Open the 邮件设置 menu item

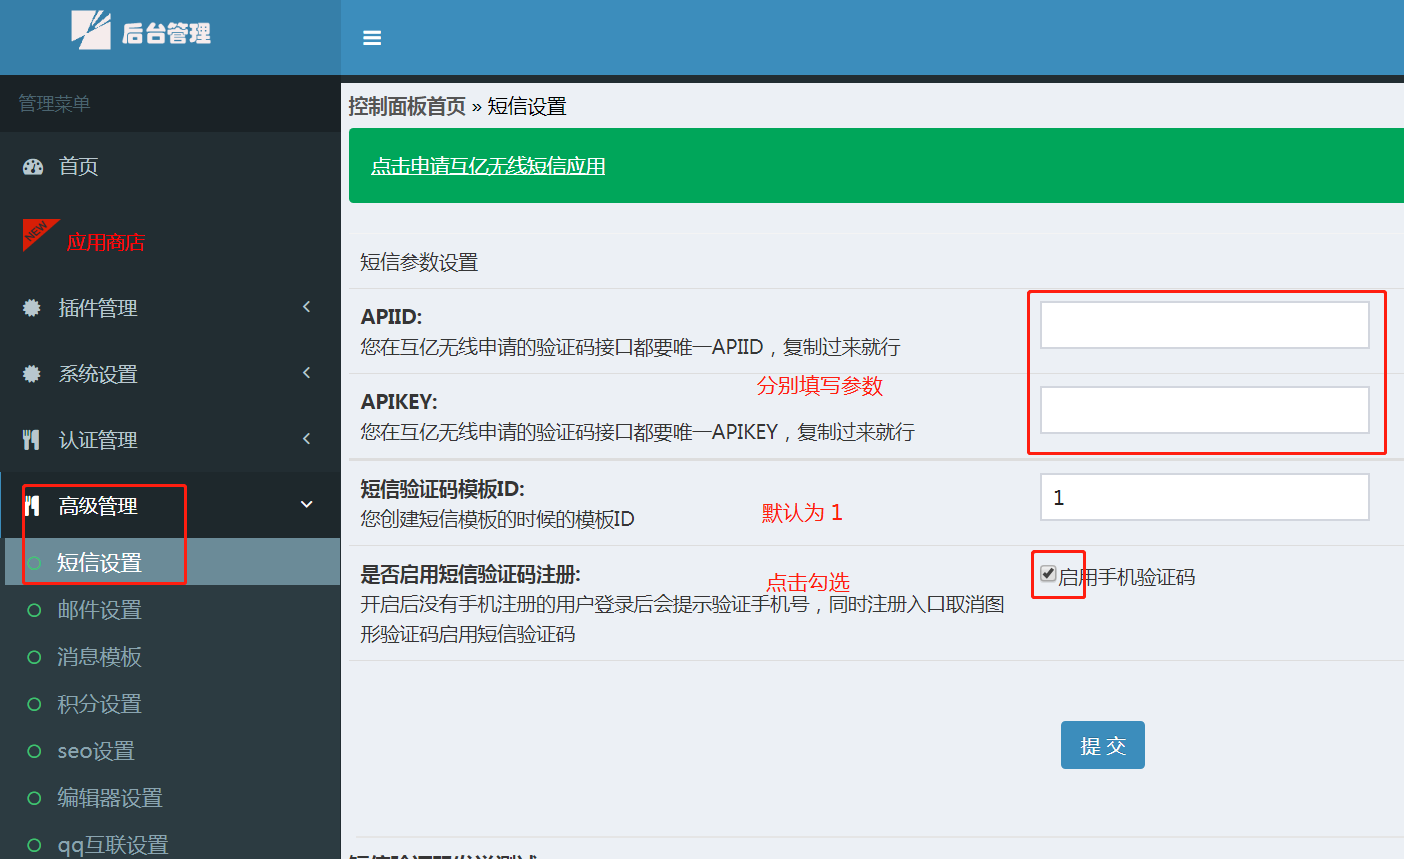click(99, 610)
